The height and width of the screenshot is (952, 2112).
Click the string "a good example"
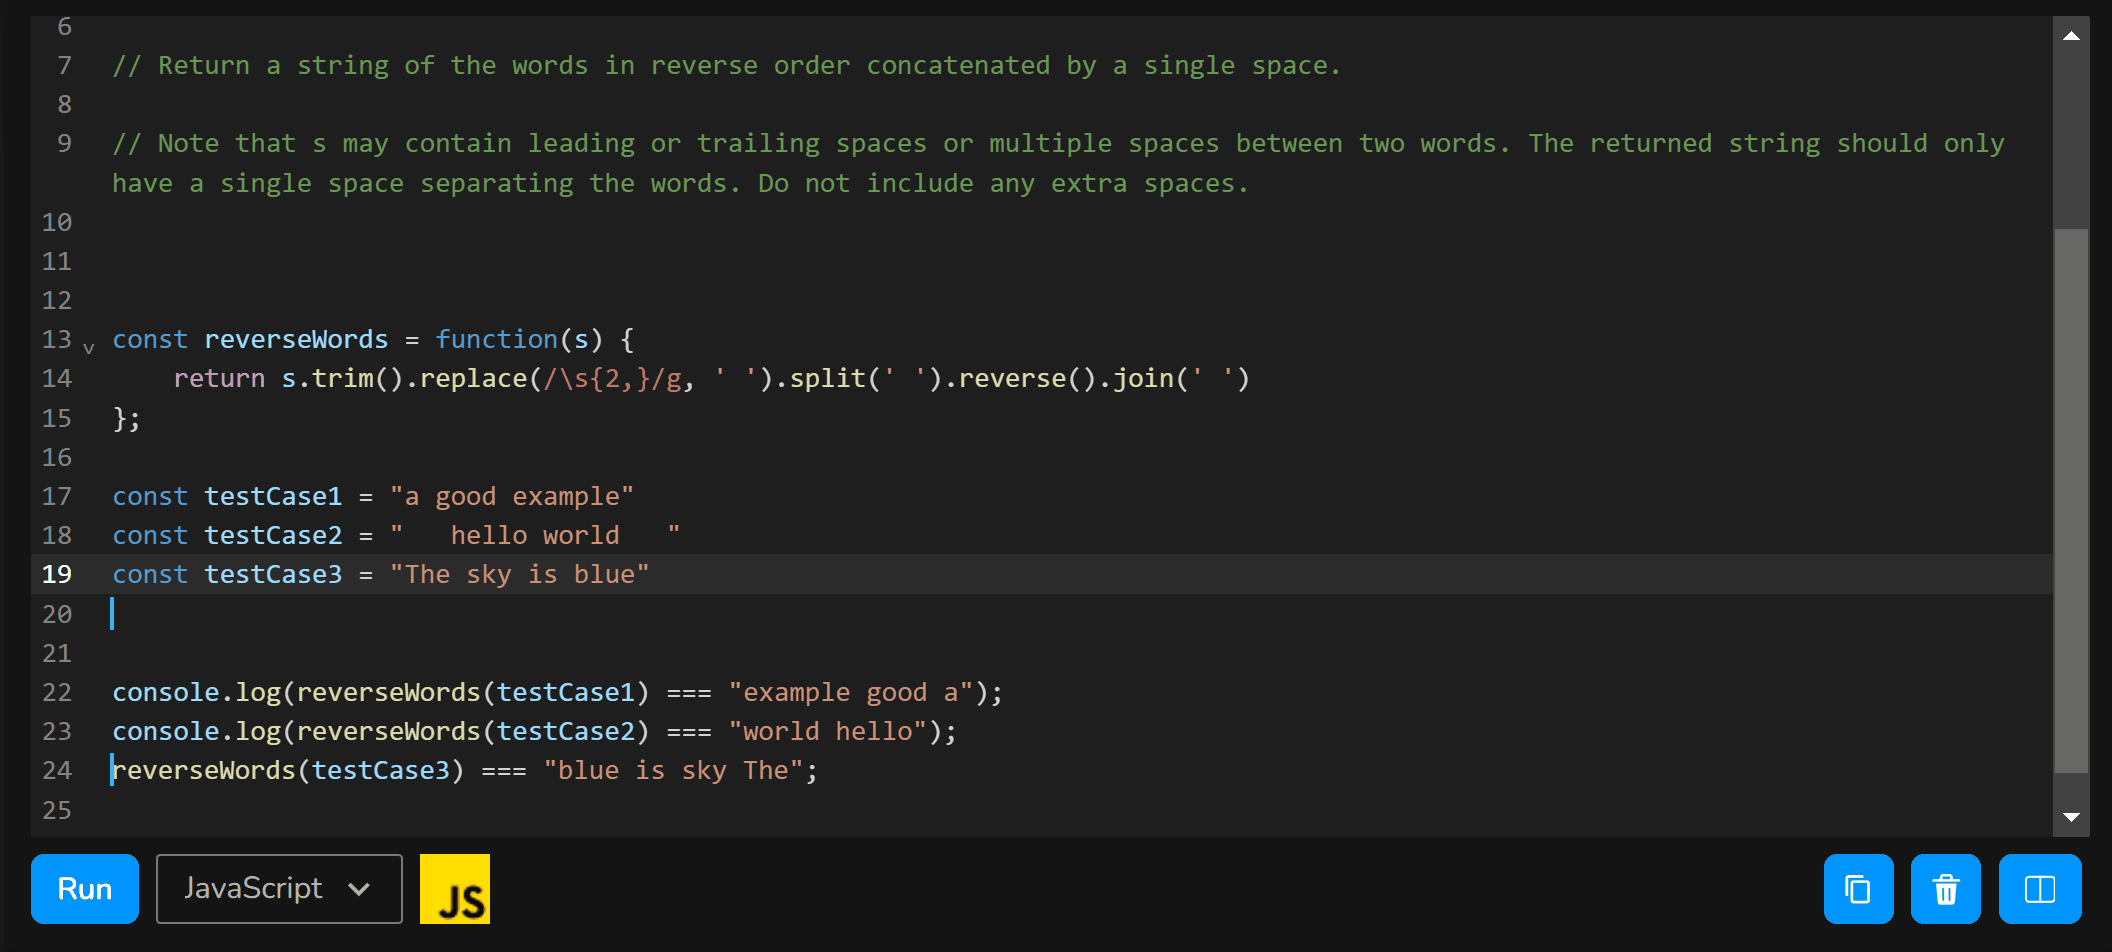point(512,496)
